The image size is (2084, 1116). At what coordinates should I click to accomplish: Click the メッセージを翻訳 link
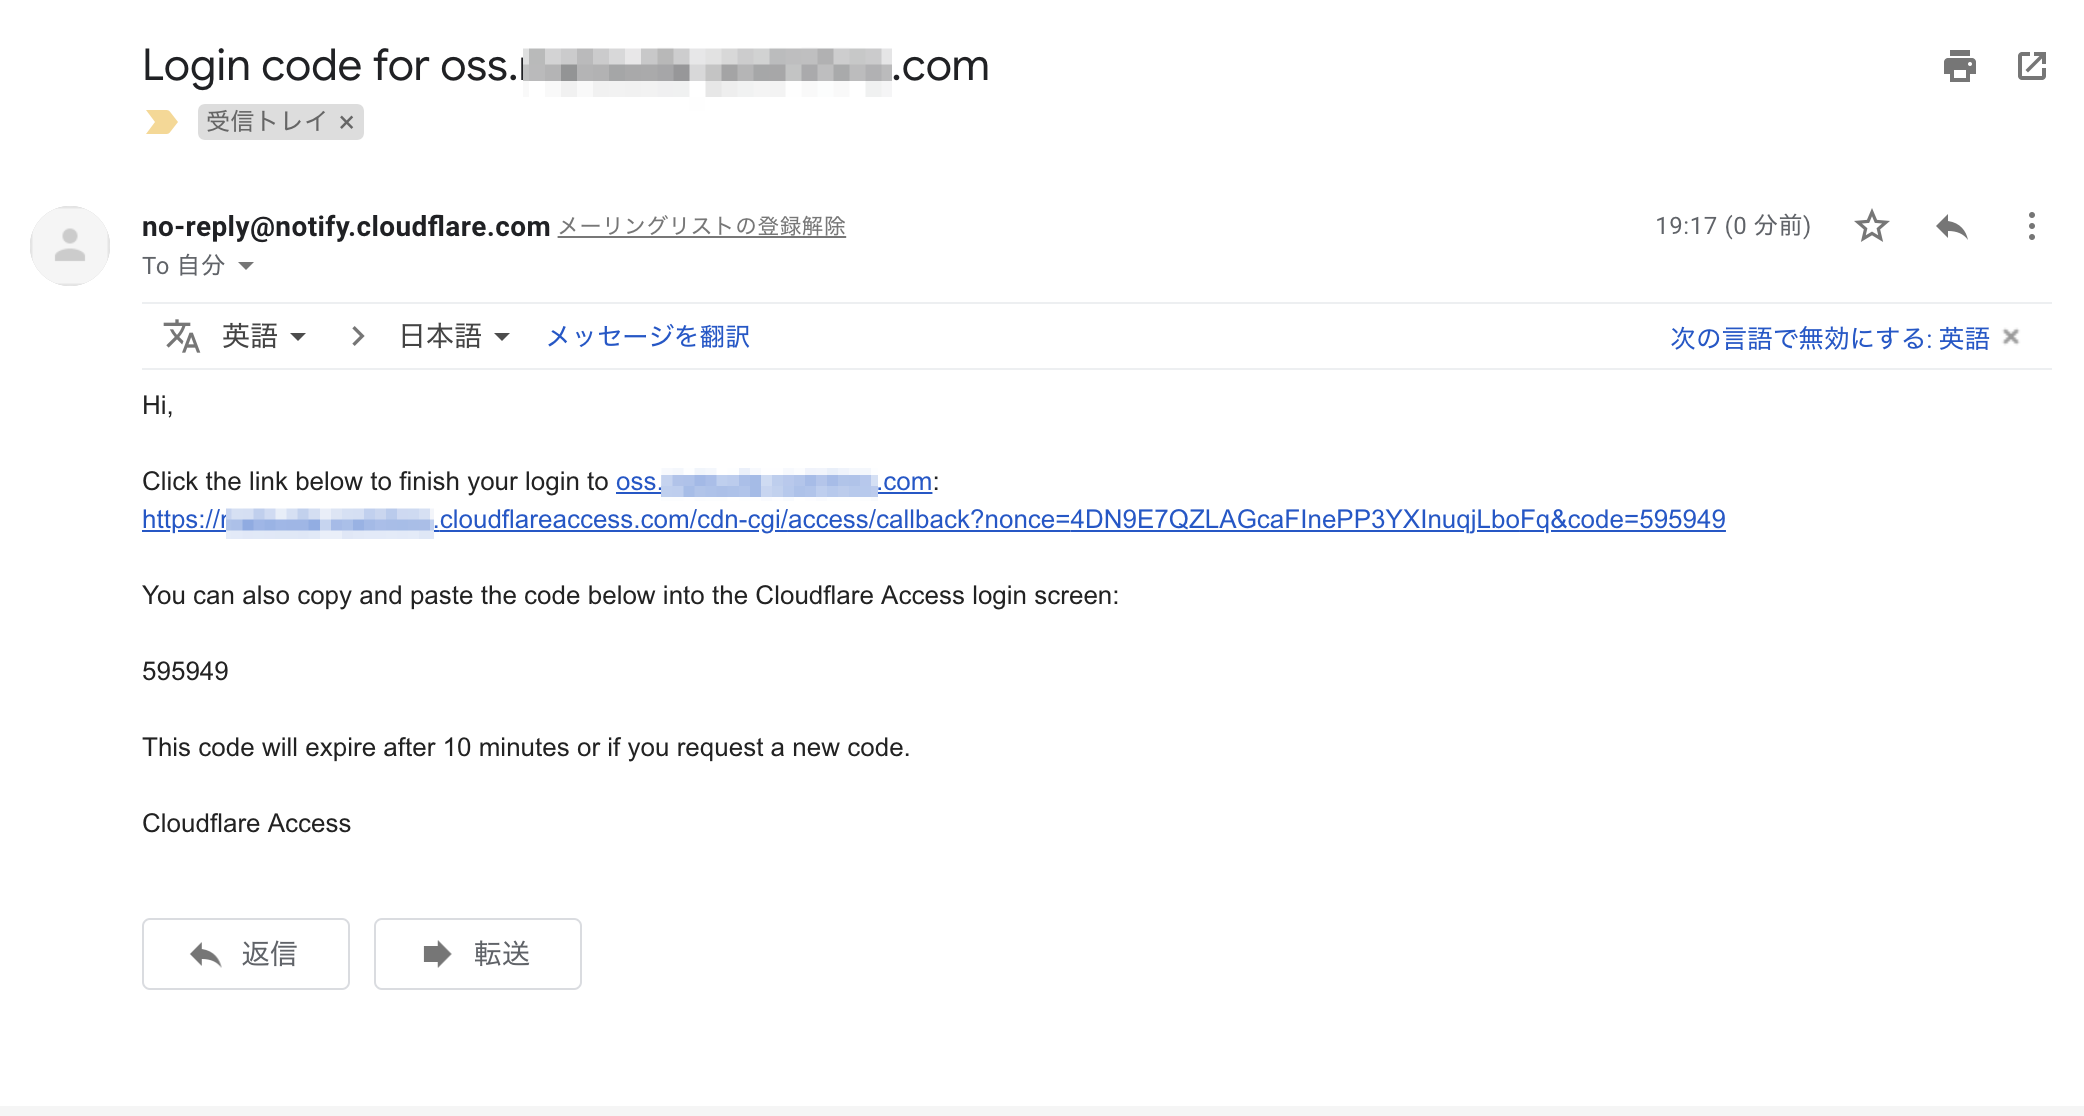coord(648,337)
